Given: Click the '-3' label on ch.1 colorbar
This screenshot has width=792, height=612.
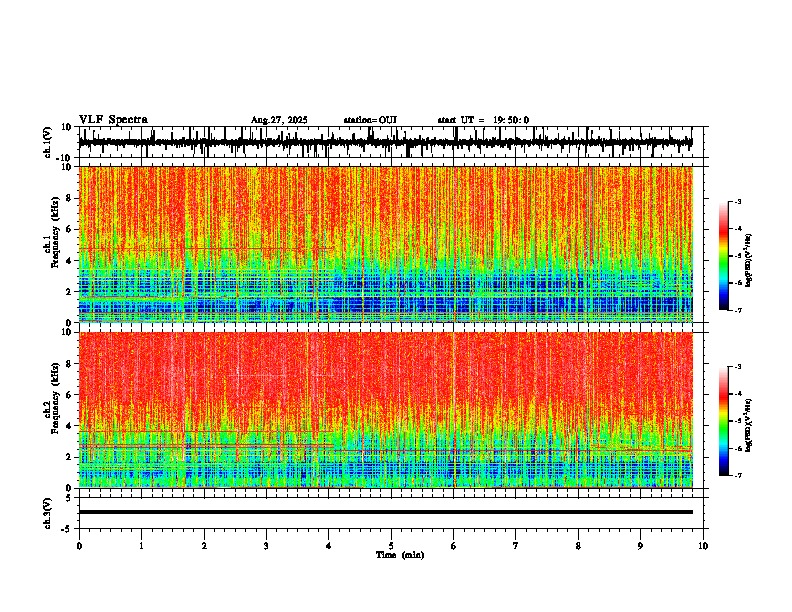Looking at the screenshot, I should [737, 201].
